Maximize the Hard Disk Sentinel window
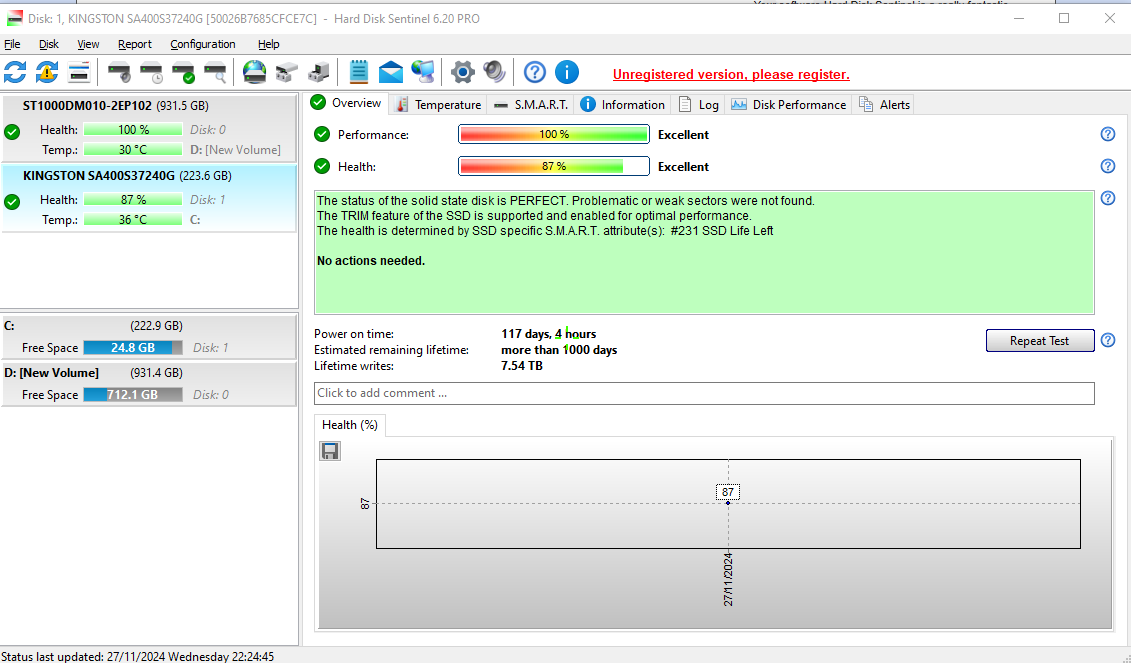Viewport: 1131px width, 663px height. (1064, 18)
